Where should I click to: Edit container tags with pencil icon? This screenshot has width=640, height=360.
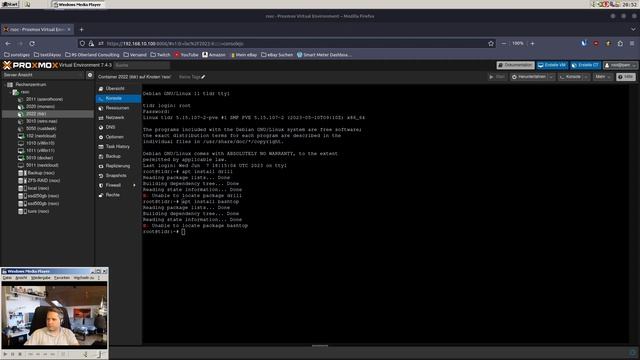pyautogui.click(x=203, y=77)
